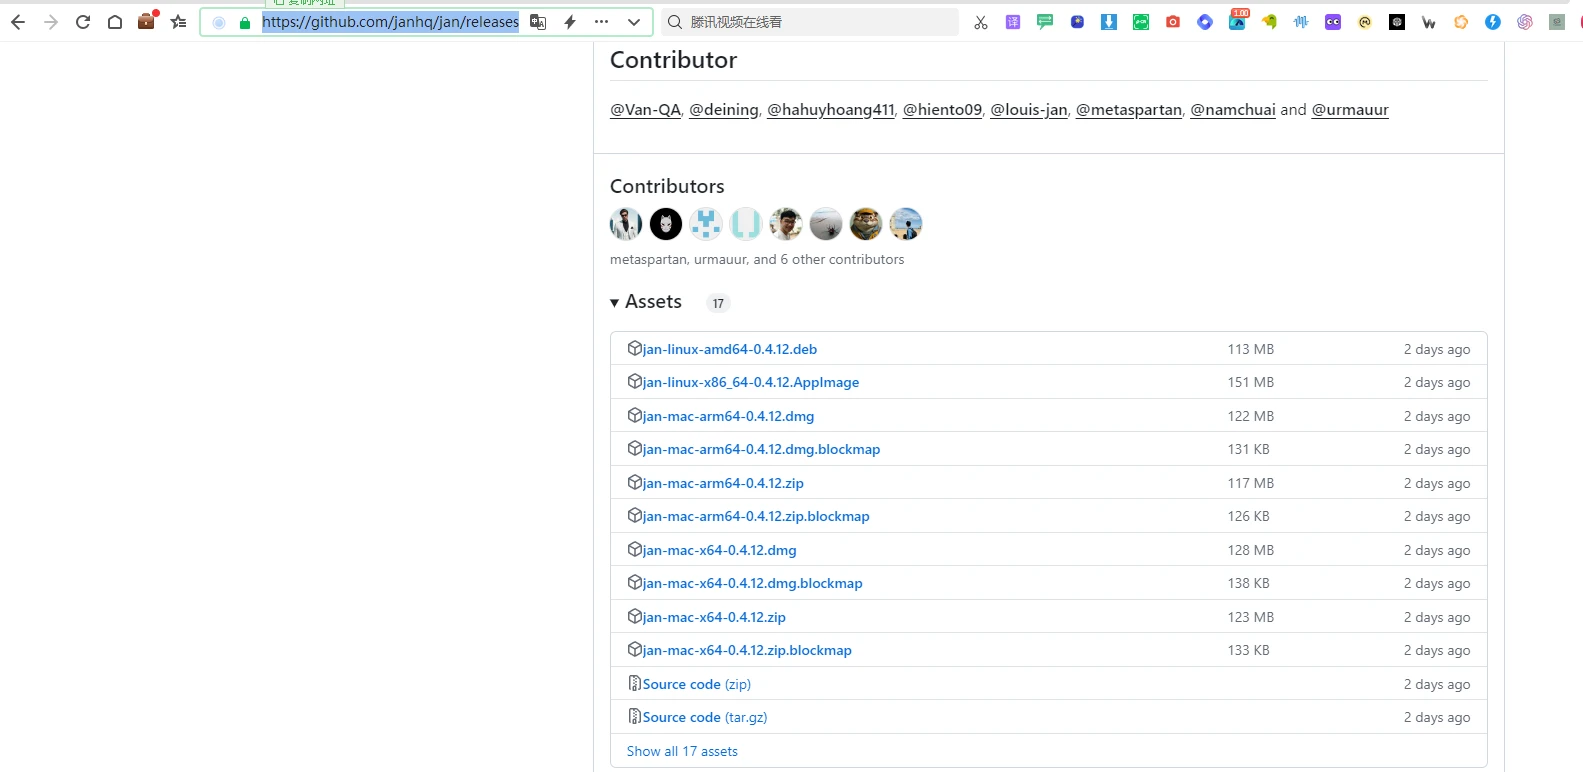Click the red camera extension icon
This screenshot has height=772, width=1583.
coord(1173,22)
